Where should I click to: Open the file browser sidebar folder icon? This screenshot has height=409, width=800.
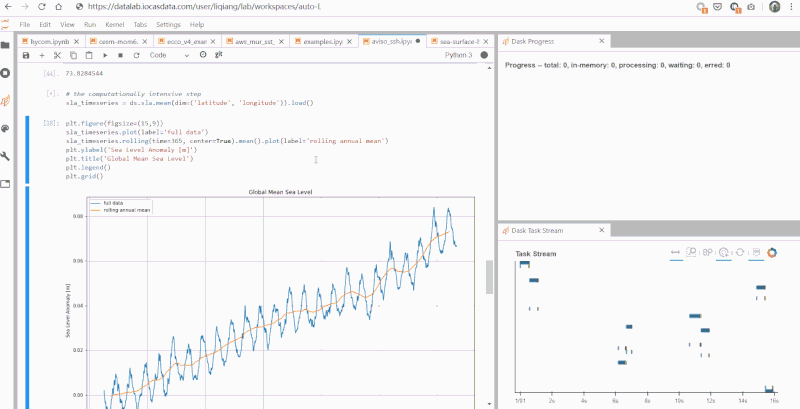pyautogui.click(x=5, y=45)
